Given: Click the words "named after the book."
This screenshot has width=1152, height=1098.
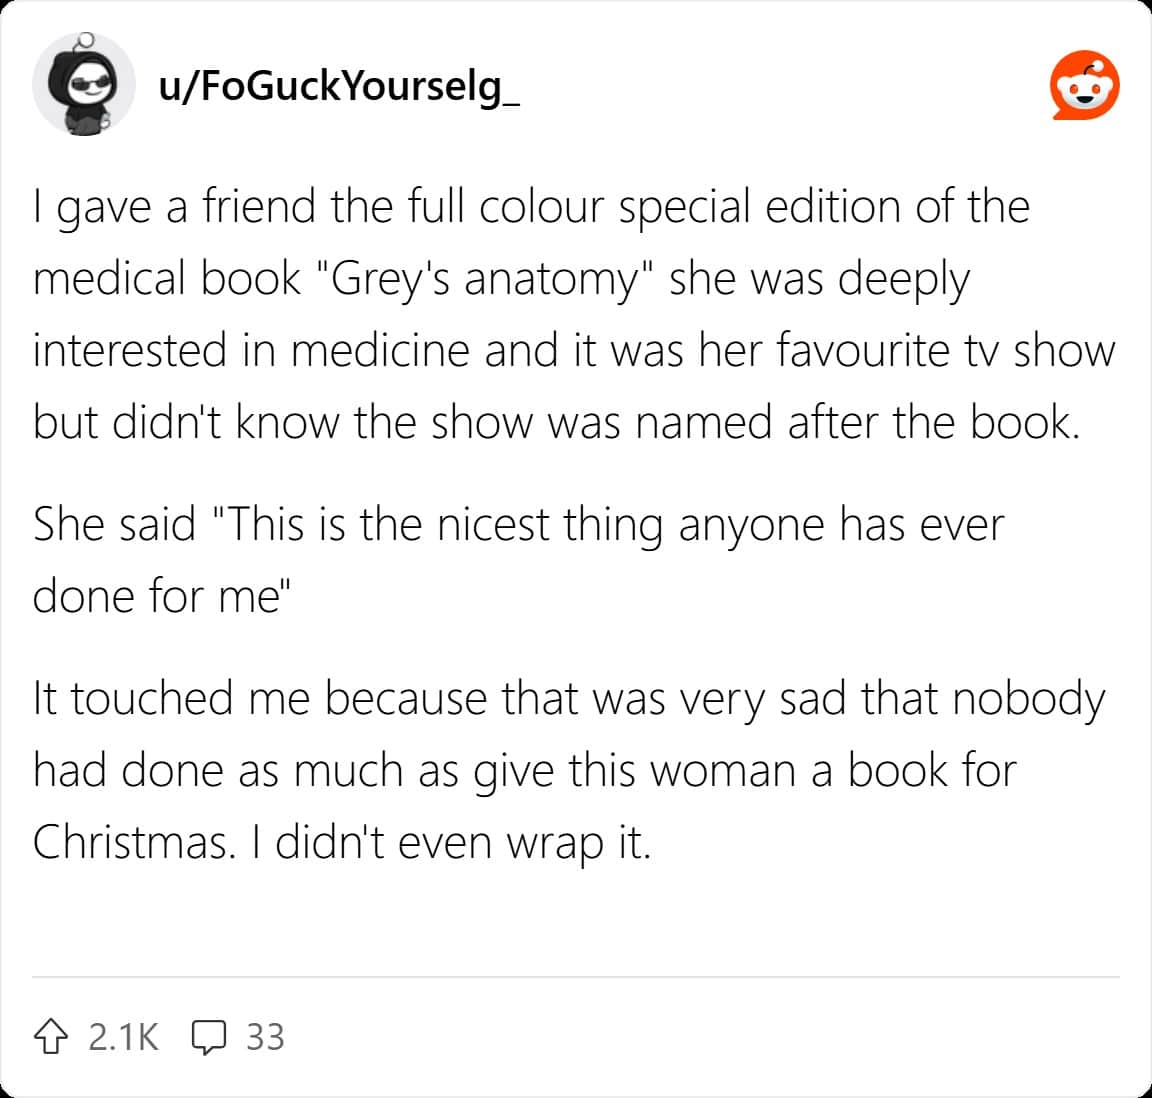Looking at the screenshot, I should [x=858, y=423].
